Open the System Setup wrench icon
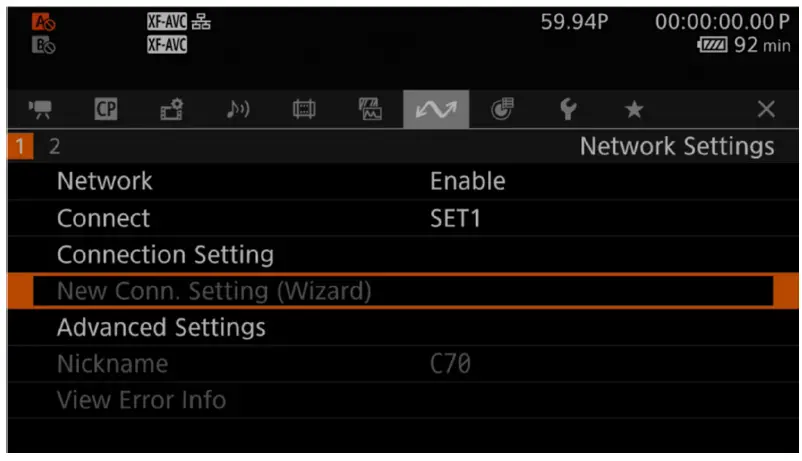This screenshot has width=802, height=461. [567, 110]
